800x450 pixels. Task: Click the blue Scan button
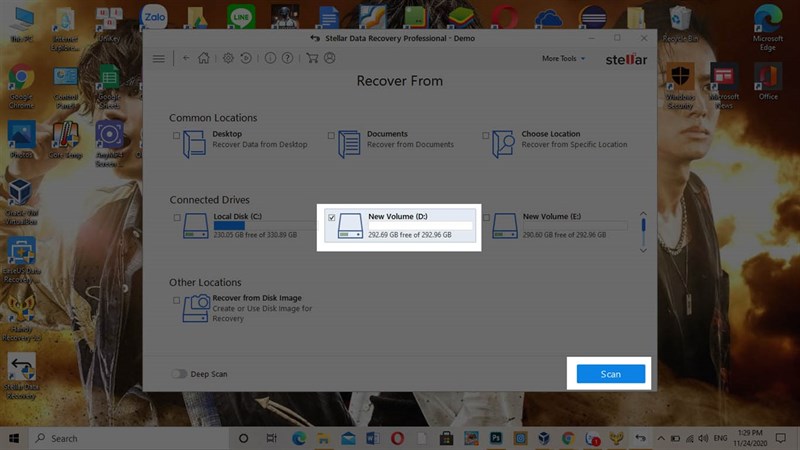tap(611, 374)
